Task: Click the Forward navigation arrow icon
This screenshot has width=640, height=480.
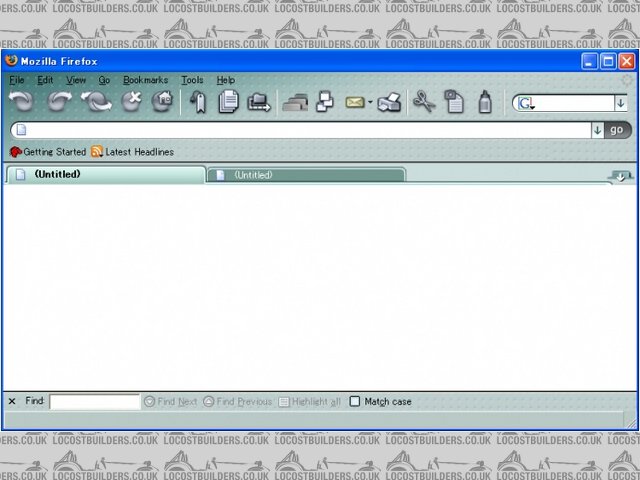Action: pos(60,102)
